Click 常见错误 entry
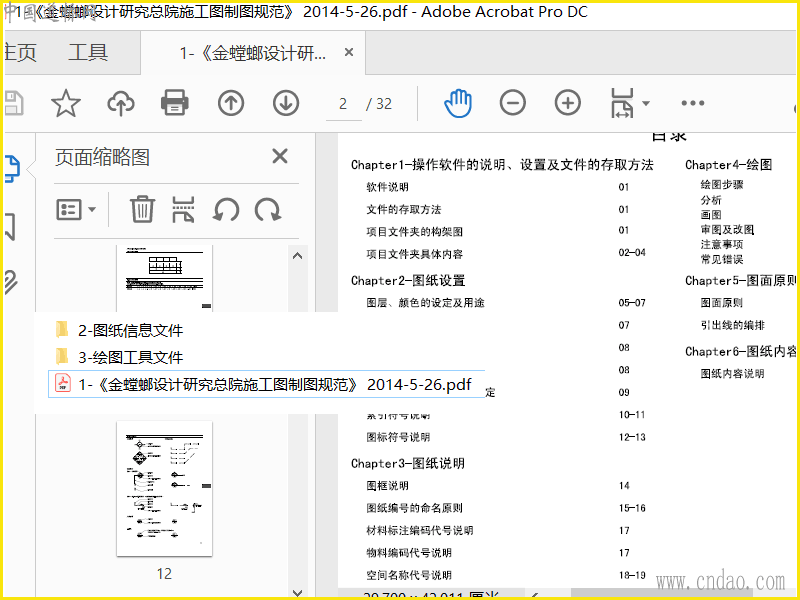800x600 pixels. point(721,259)
